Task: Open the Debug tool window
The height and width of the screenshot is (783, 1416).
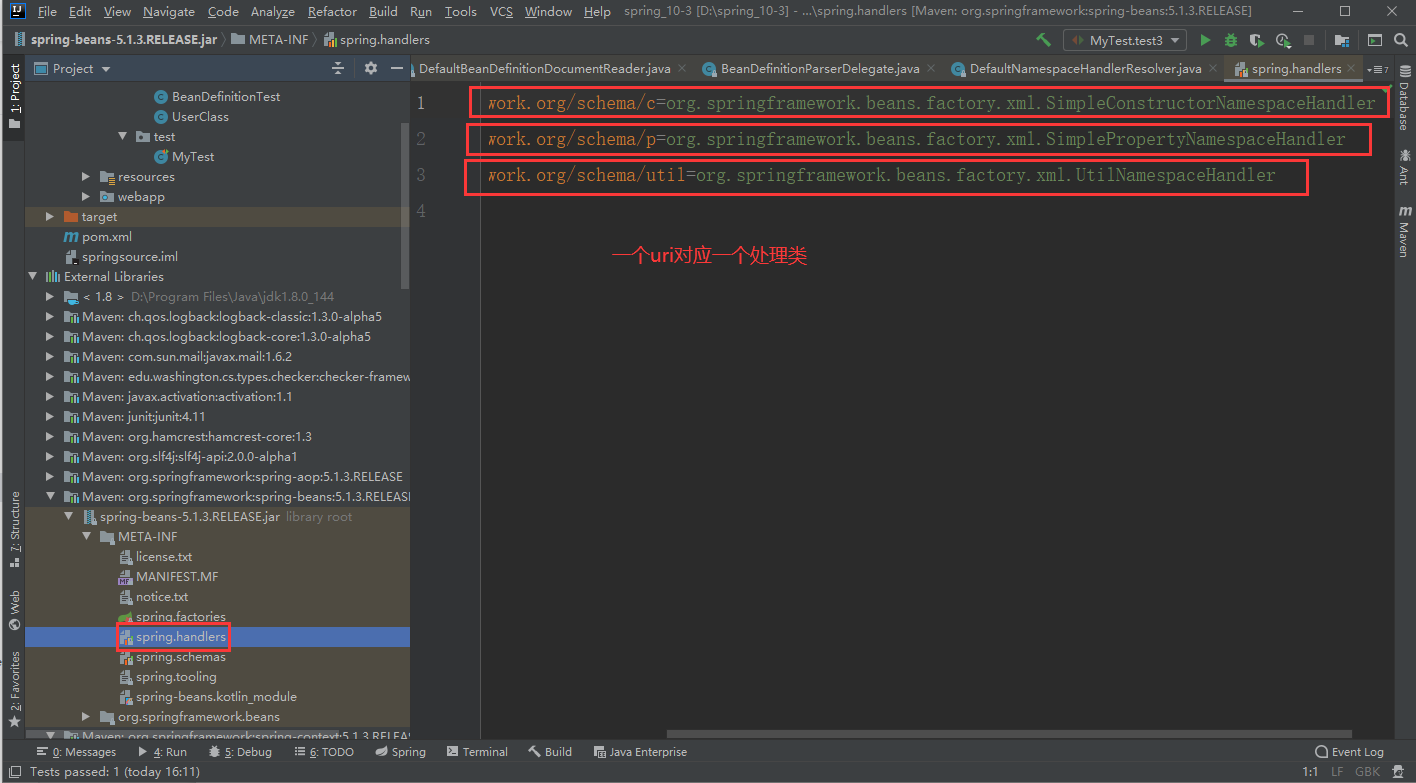Action: 240,752
